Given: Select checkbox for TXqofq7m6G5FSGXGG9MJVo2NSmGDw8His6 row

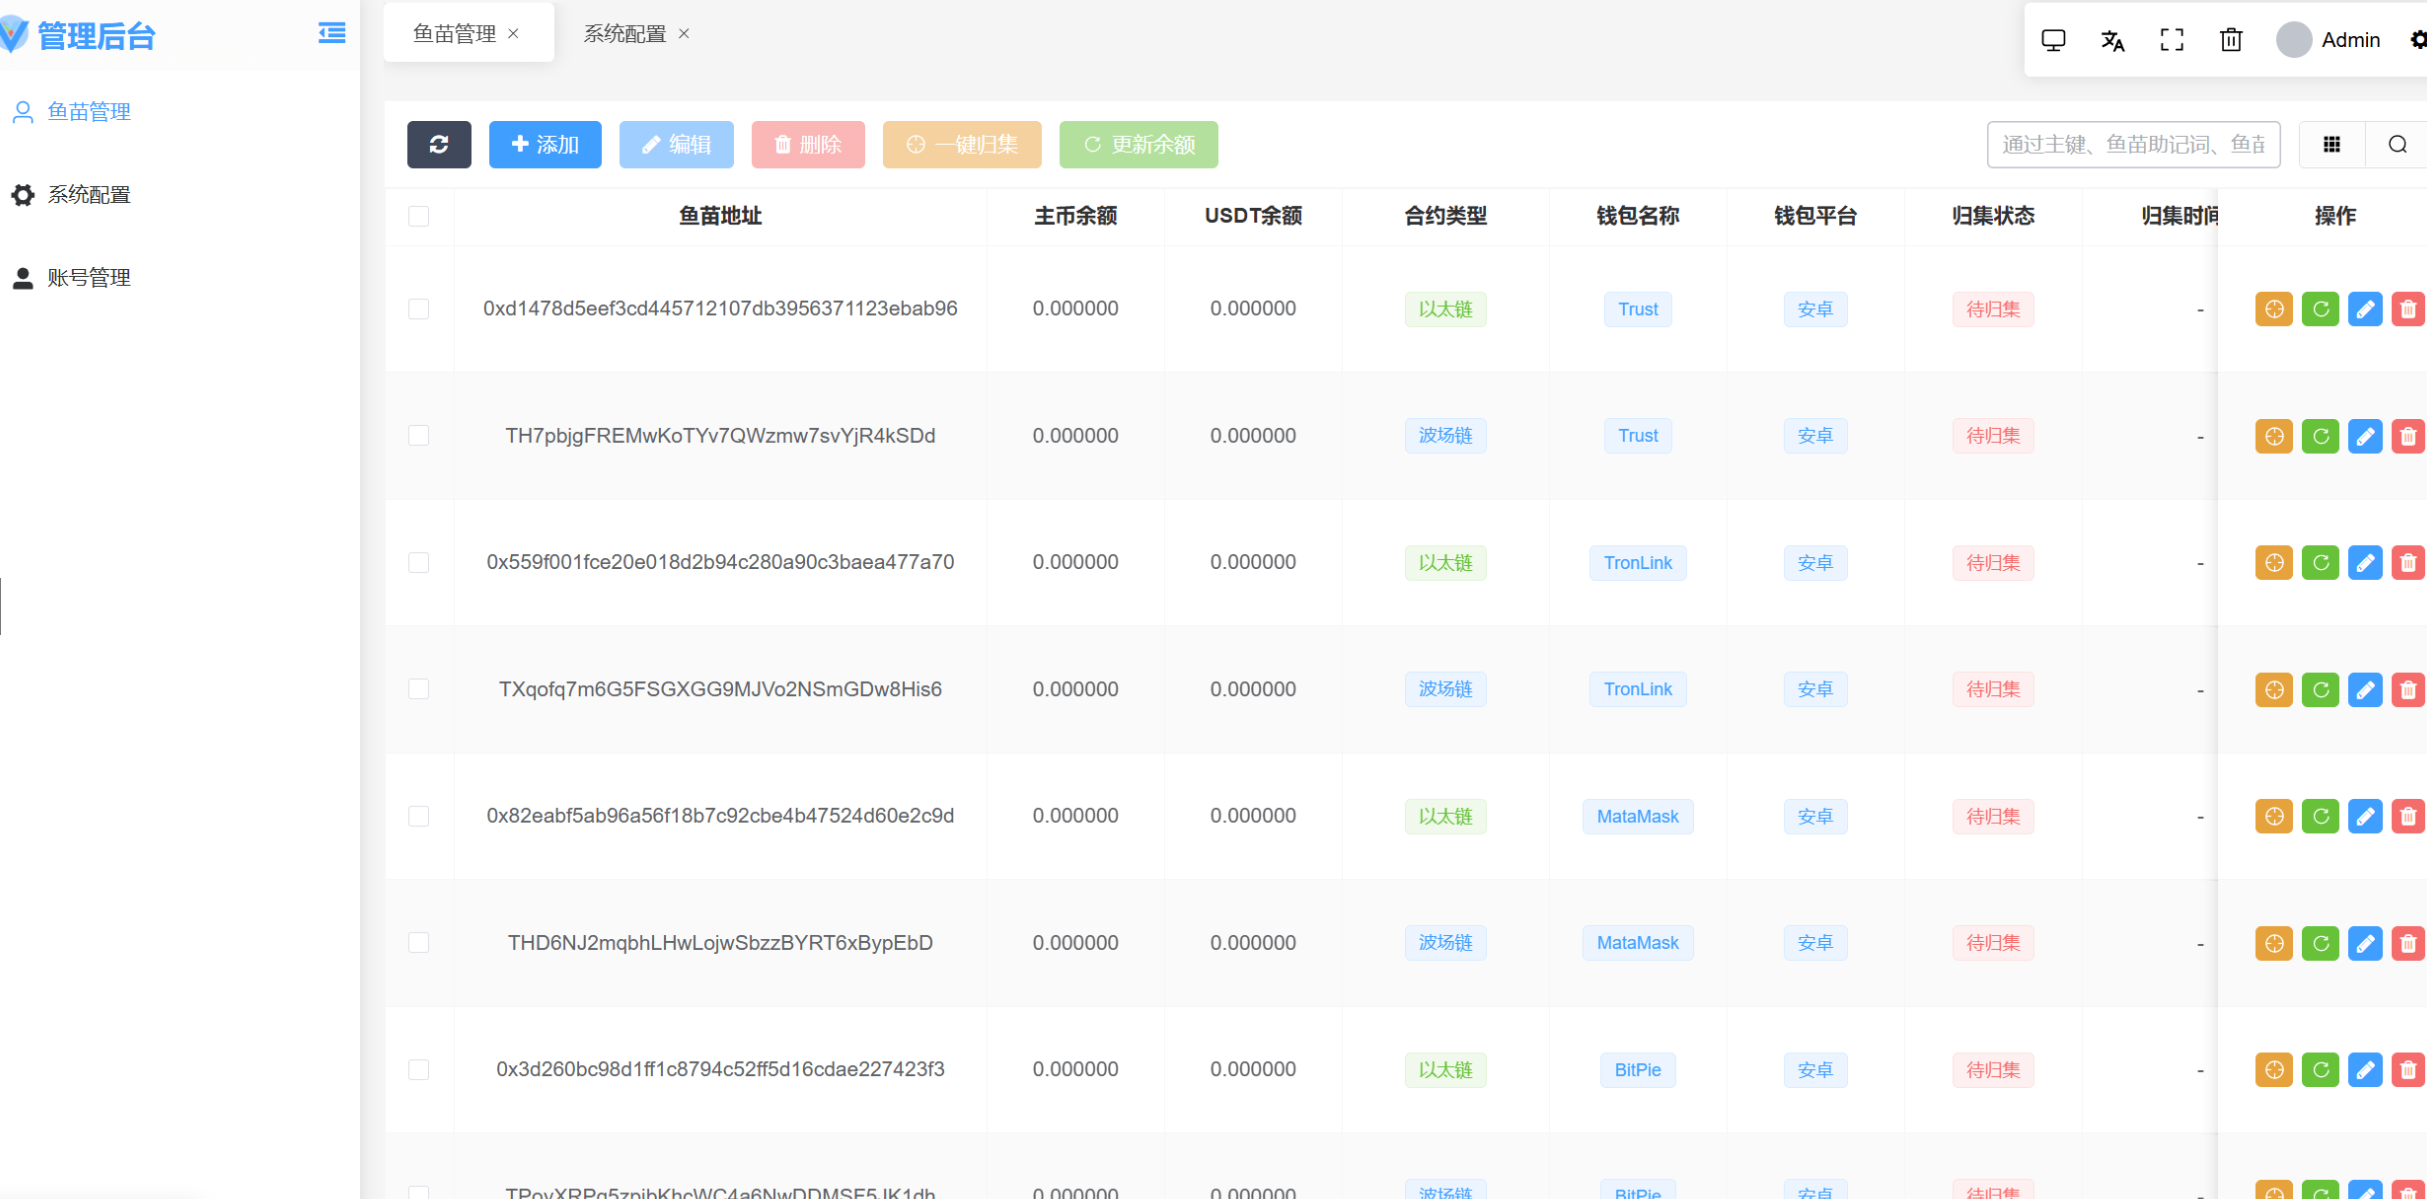Looking at the screenshot, I should [x=419, y=689].
